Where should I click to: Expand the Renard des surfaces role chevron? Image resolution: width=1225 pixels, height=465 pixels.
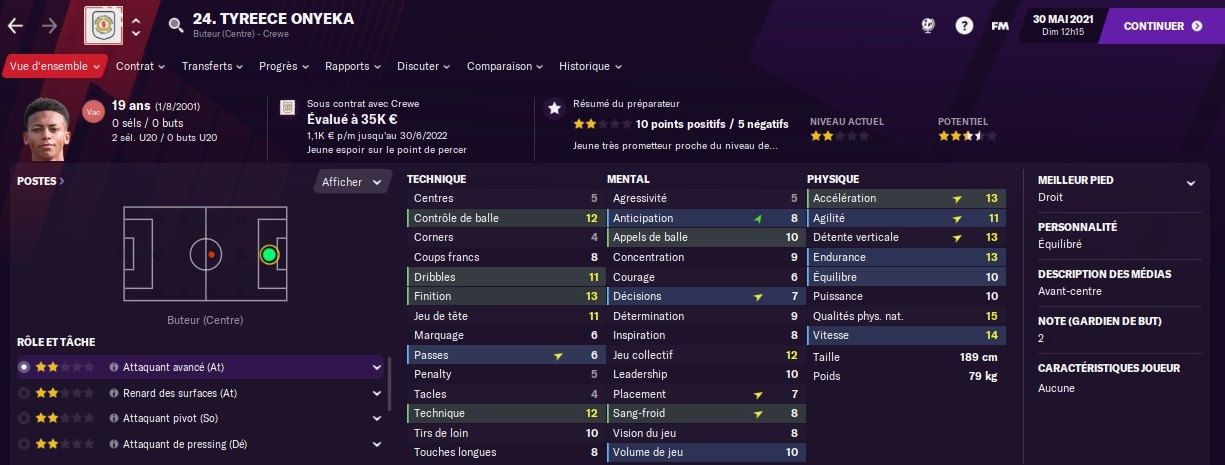click(377, 394)
